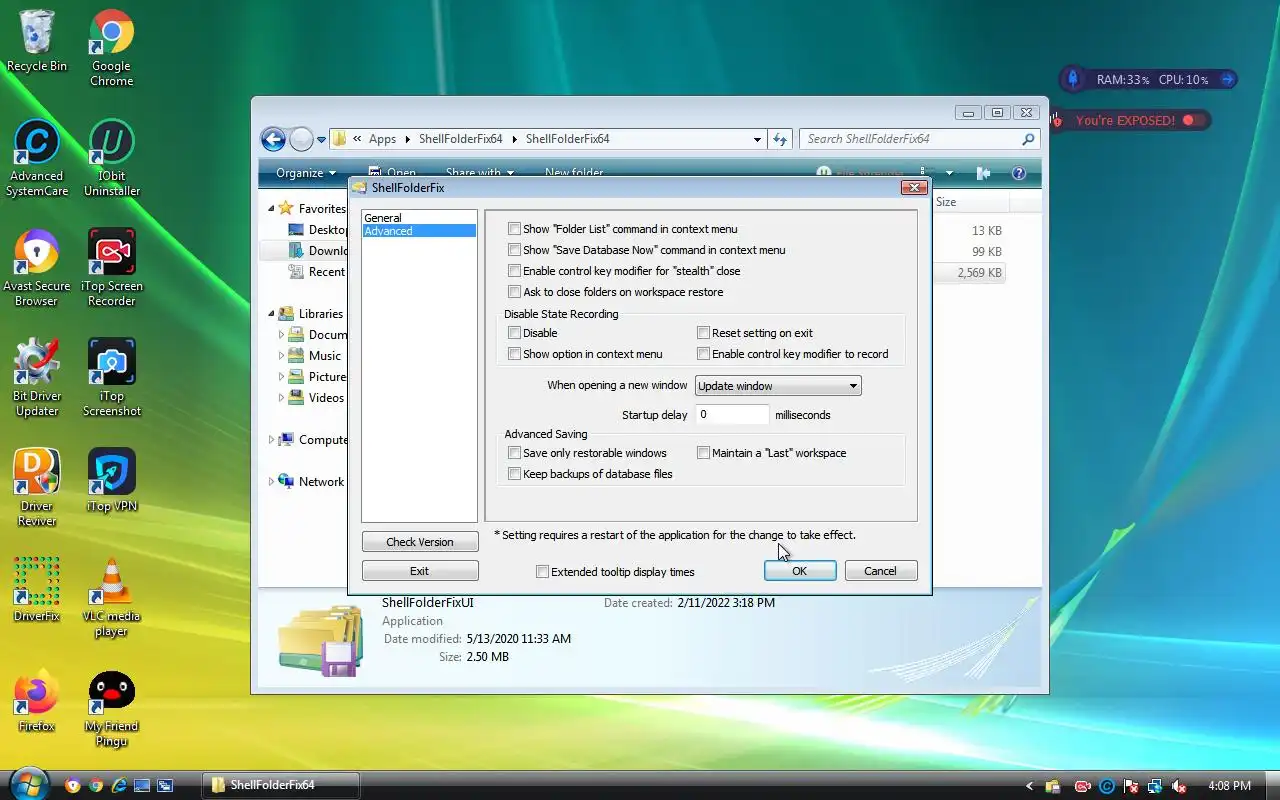Click the Size column header in Explorer
This screenshot has width=1280, height=800.
pos(970,202)
